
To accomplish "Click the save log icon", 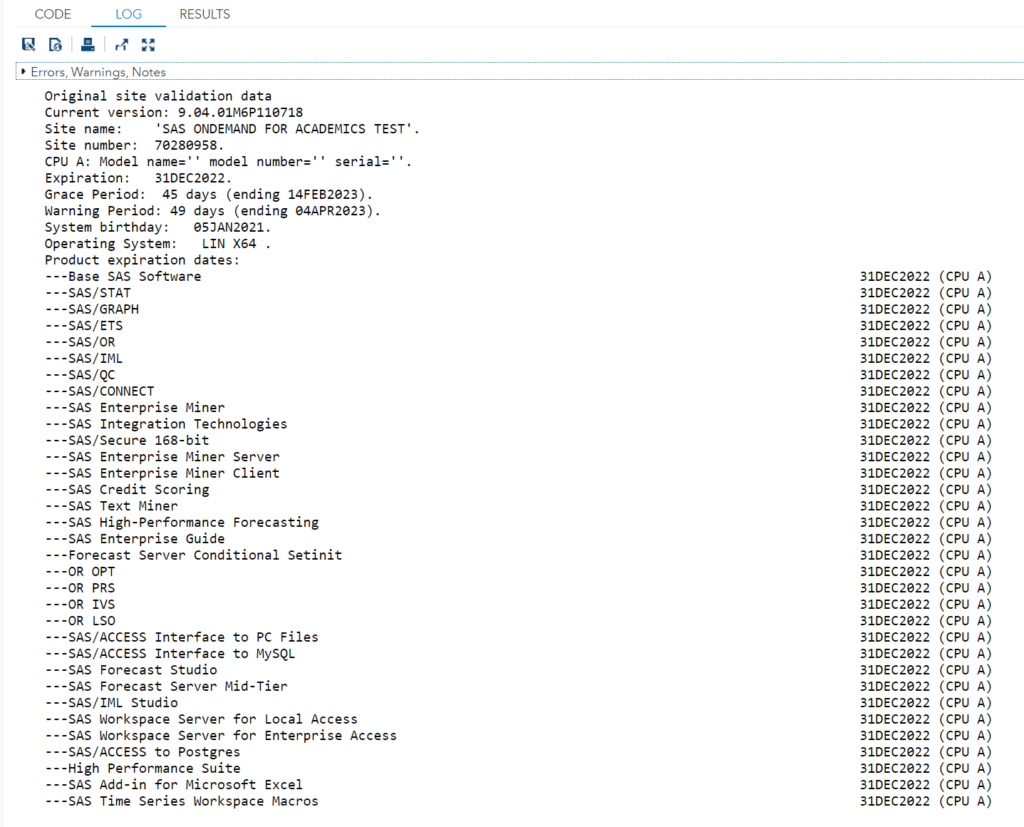I will coord(28,44).
